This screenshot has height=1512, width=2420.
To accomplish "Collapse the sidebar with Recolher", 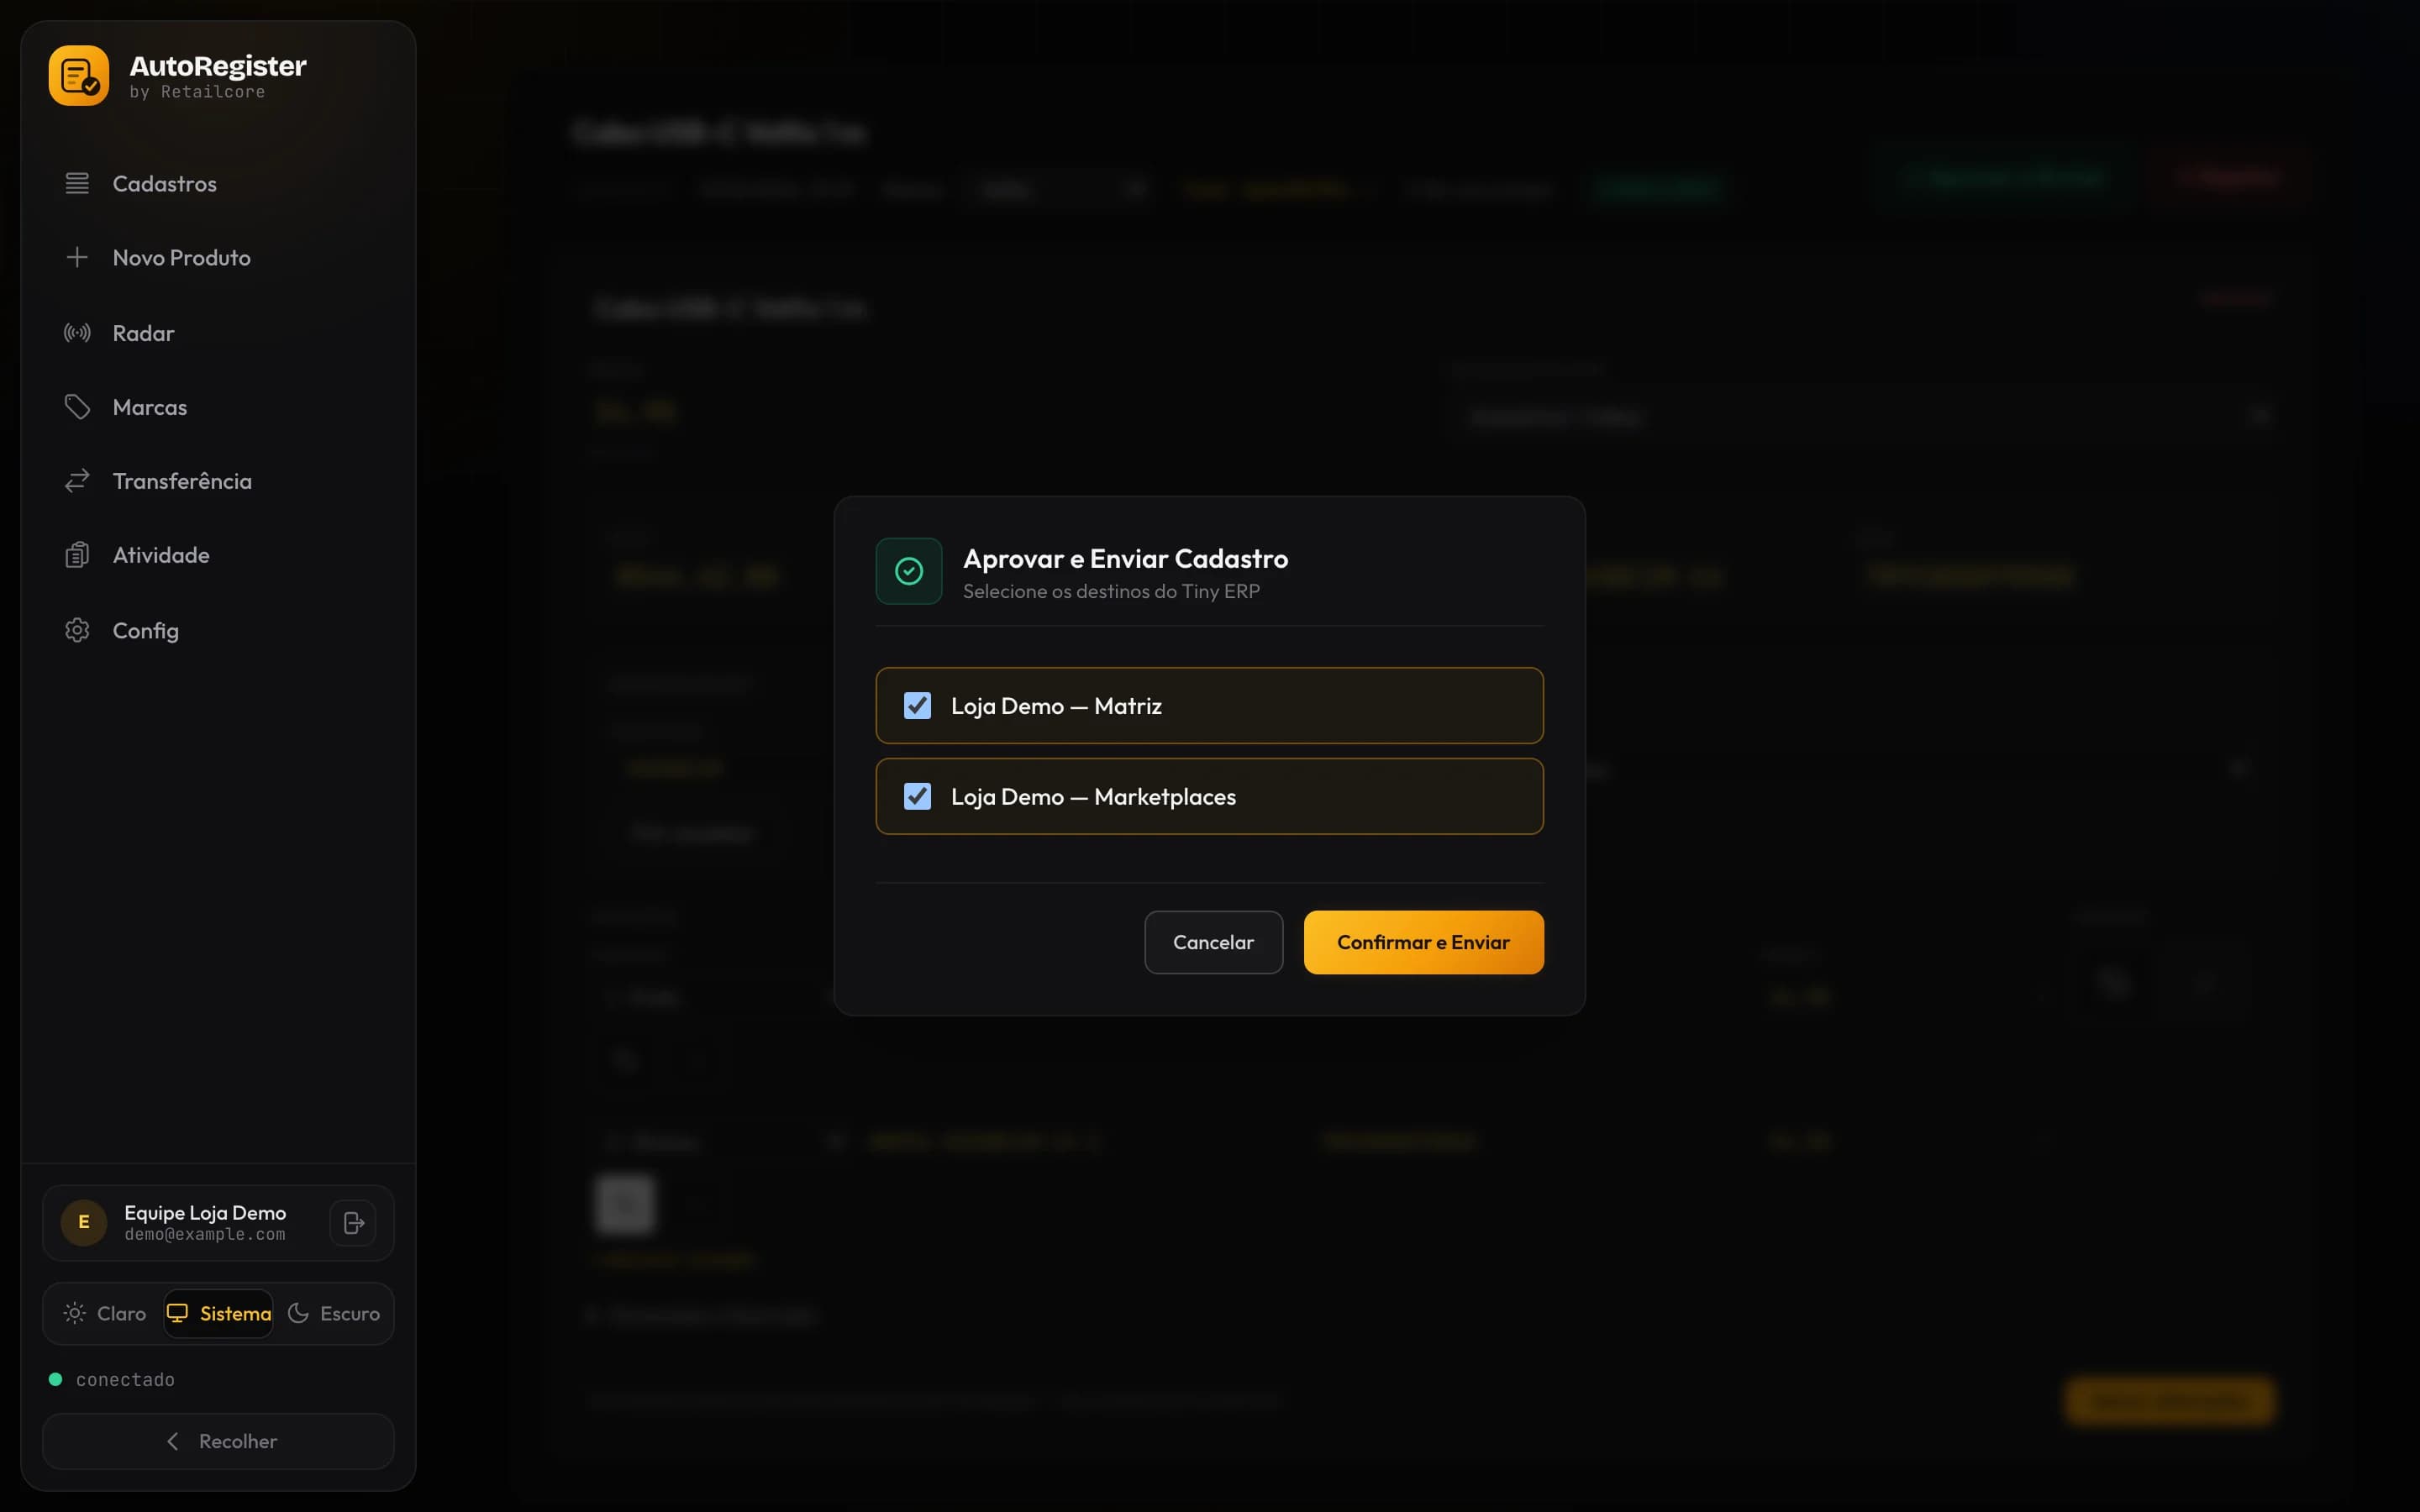I will point(218,1441).
